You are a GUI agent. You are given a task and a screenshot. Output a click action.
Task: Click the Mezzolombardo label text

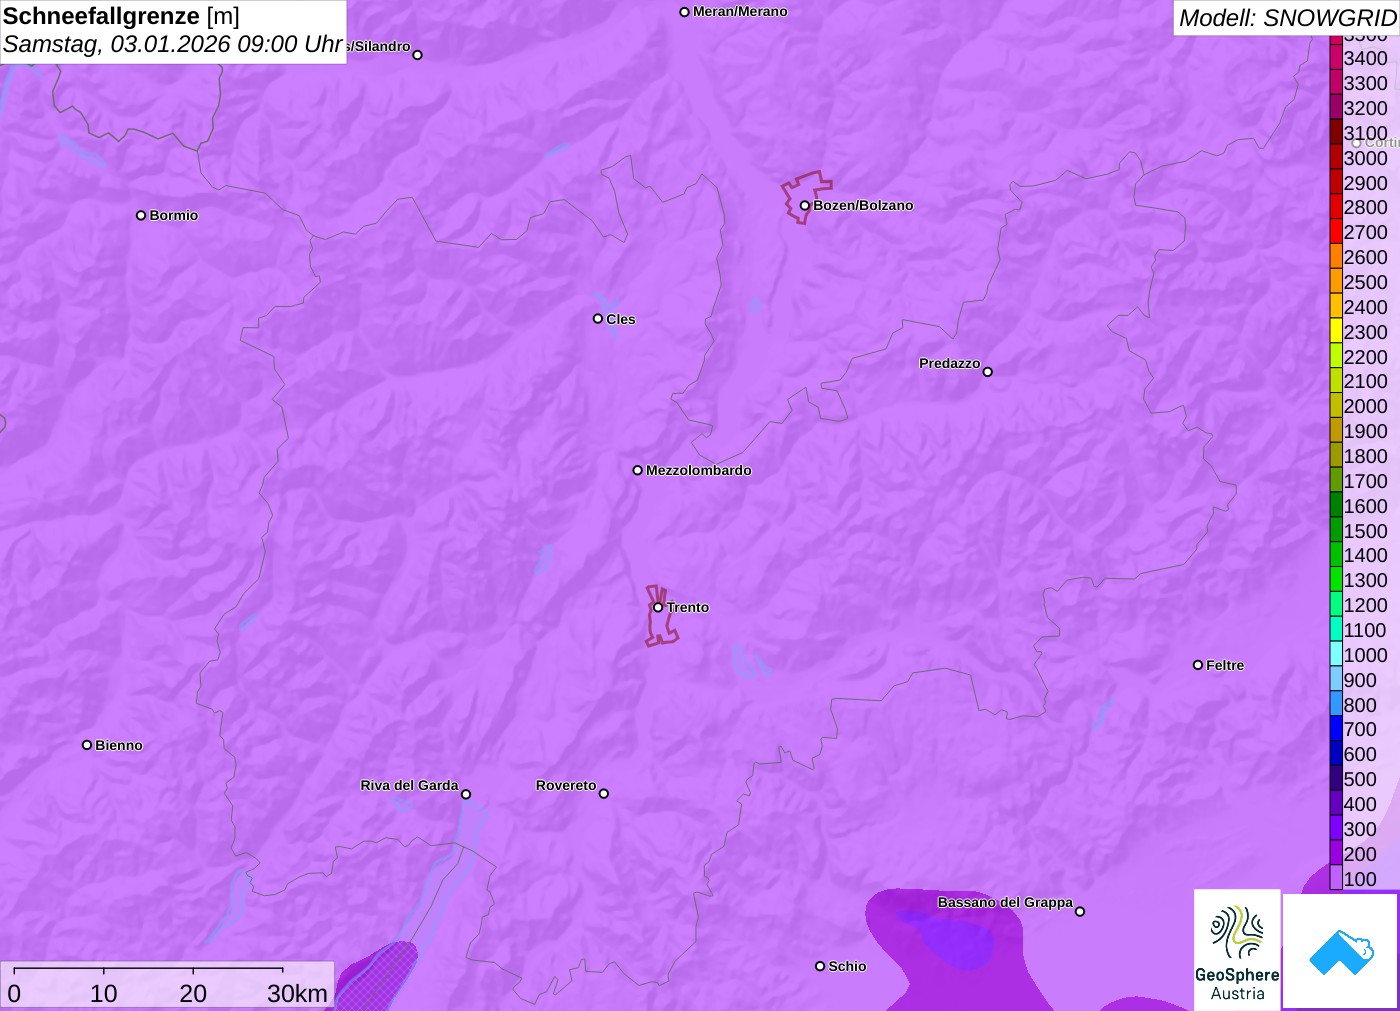(x=698, y=470)
